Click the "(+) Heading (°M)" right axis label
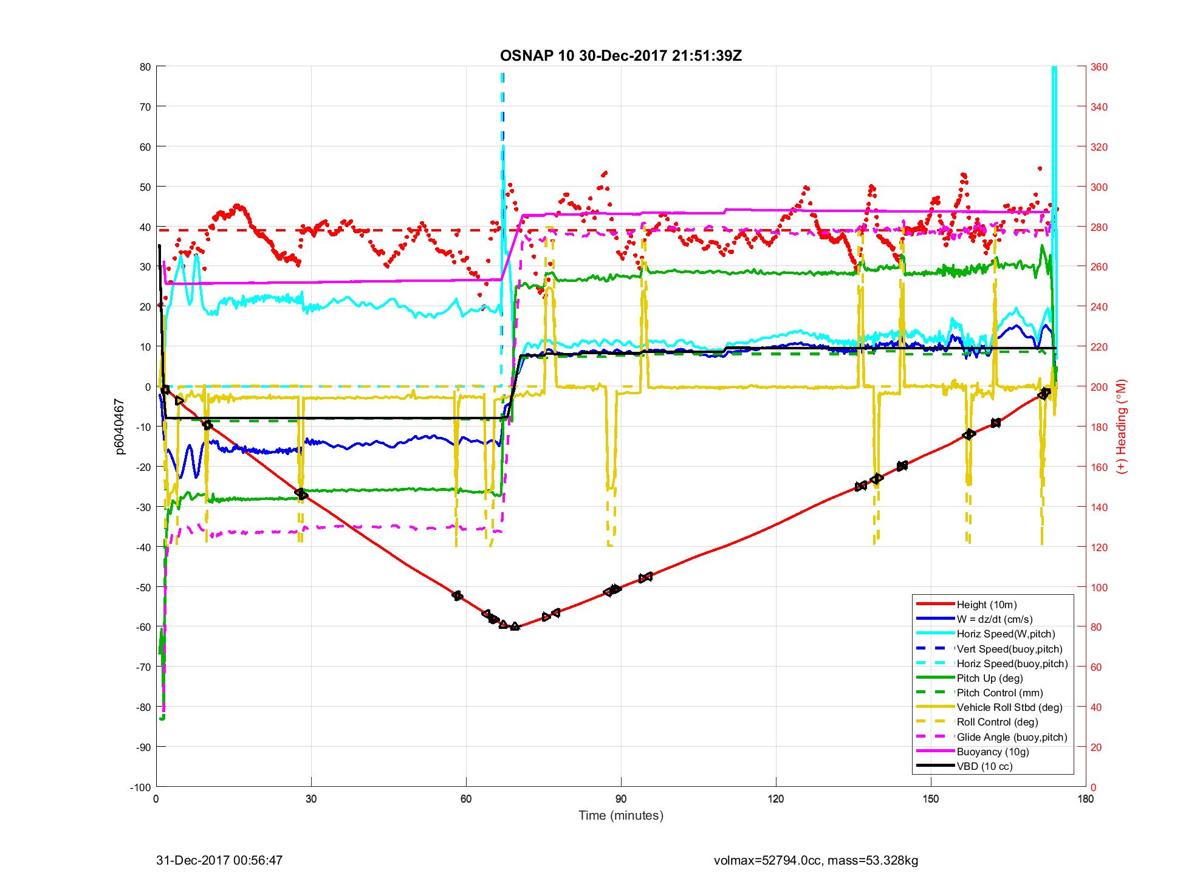 [x=1122, y=427]
